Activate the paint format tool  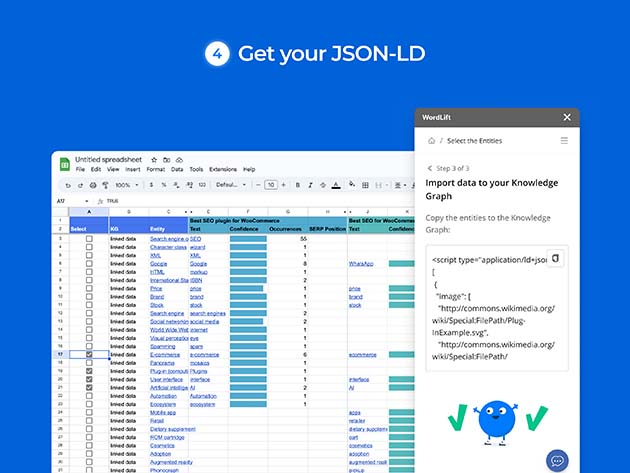[x=105, y=185]
